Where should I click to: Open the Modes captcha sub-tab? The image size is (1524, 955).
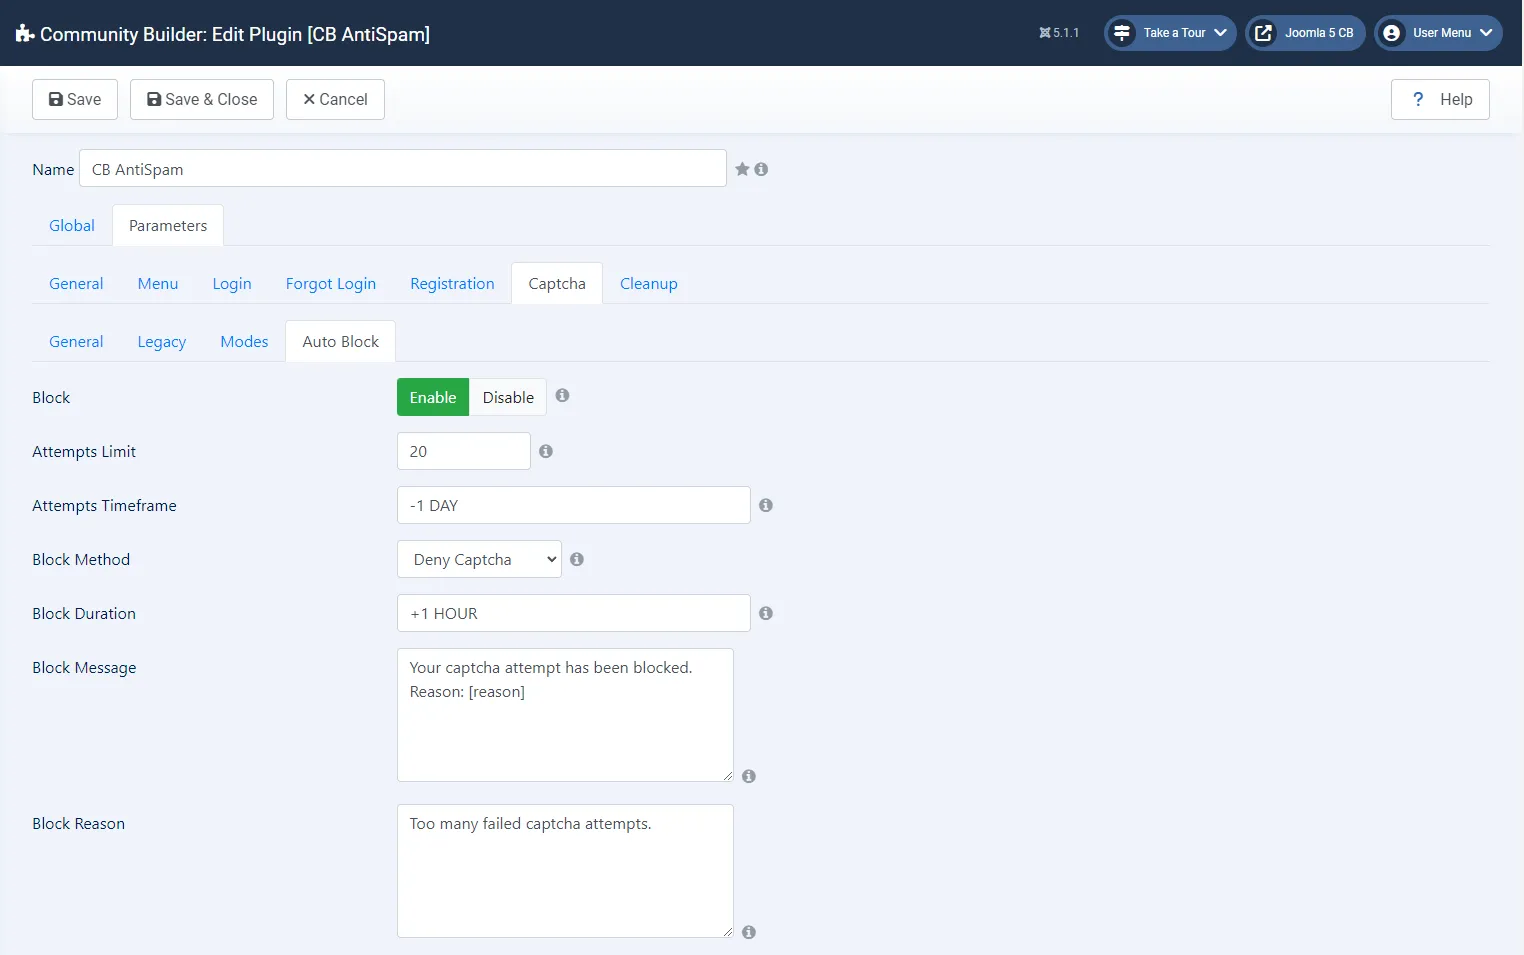(244, 342)
